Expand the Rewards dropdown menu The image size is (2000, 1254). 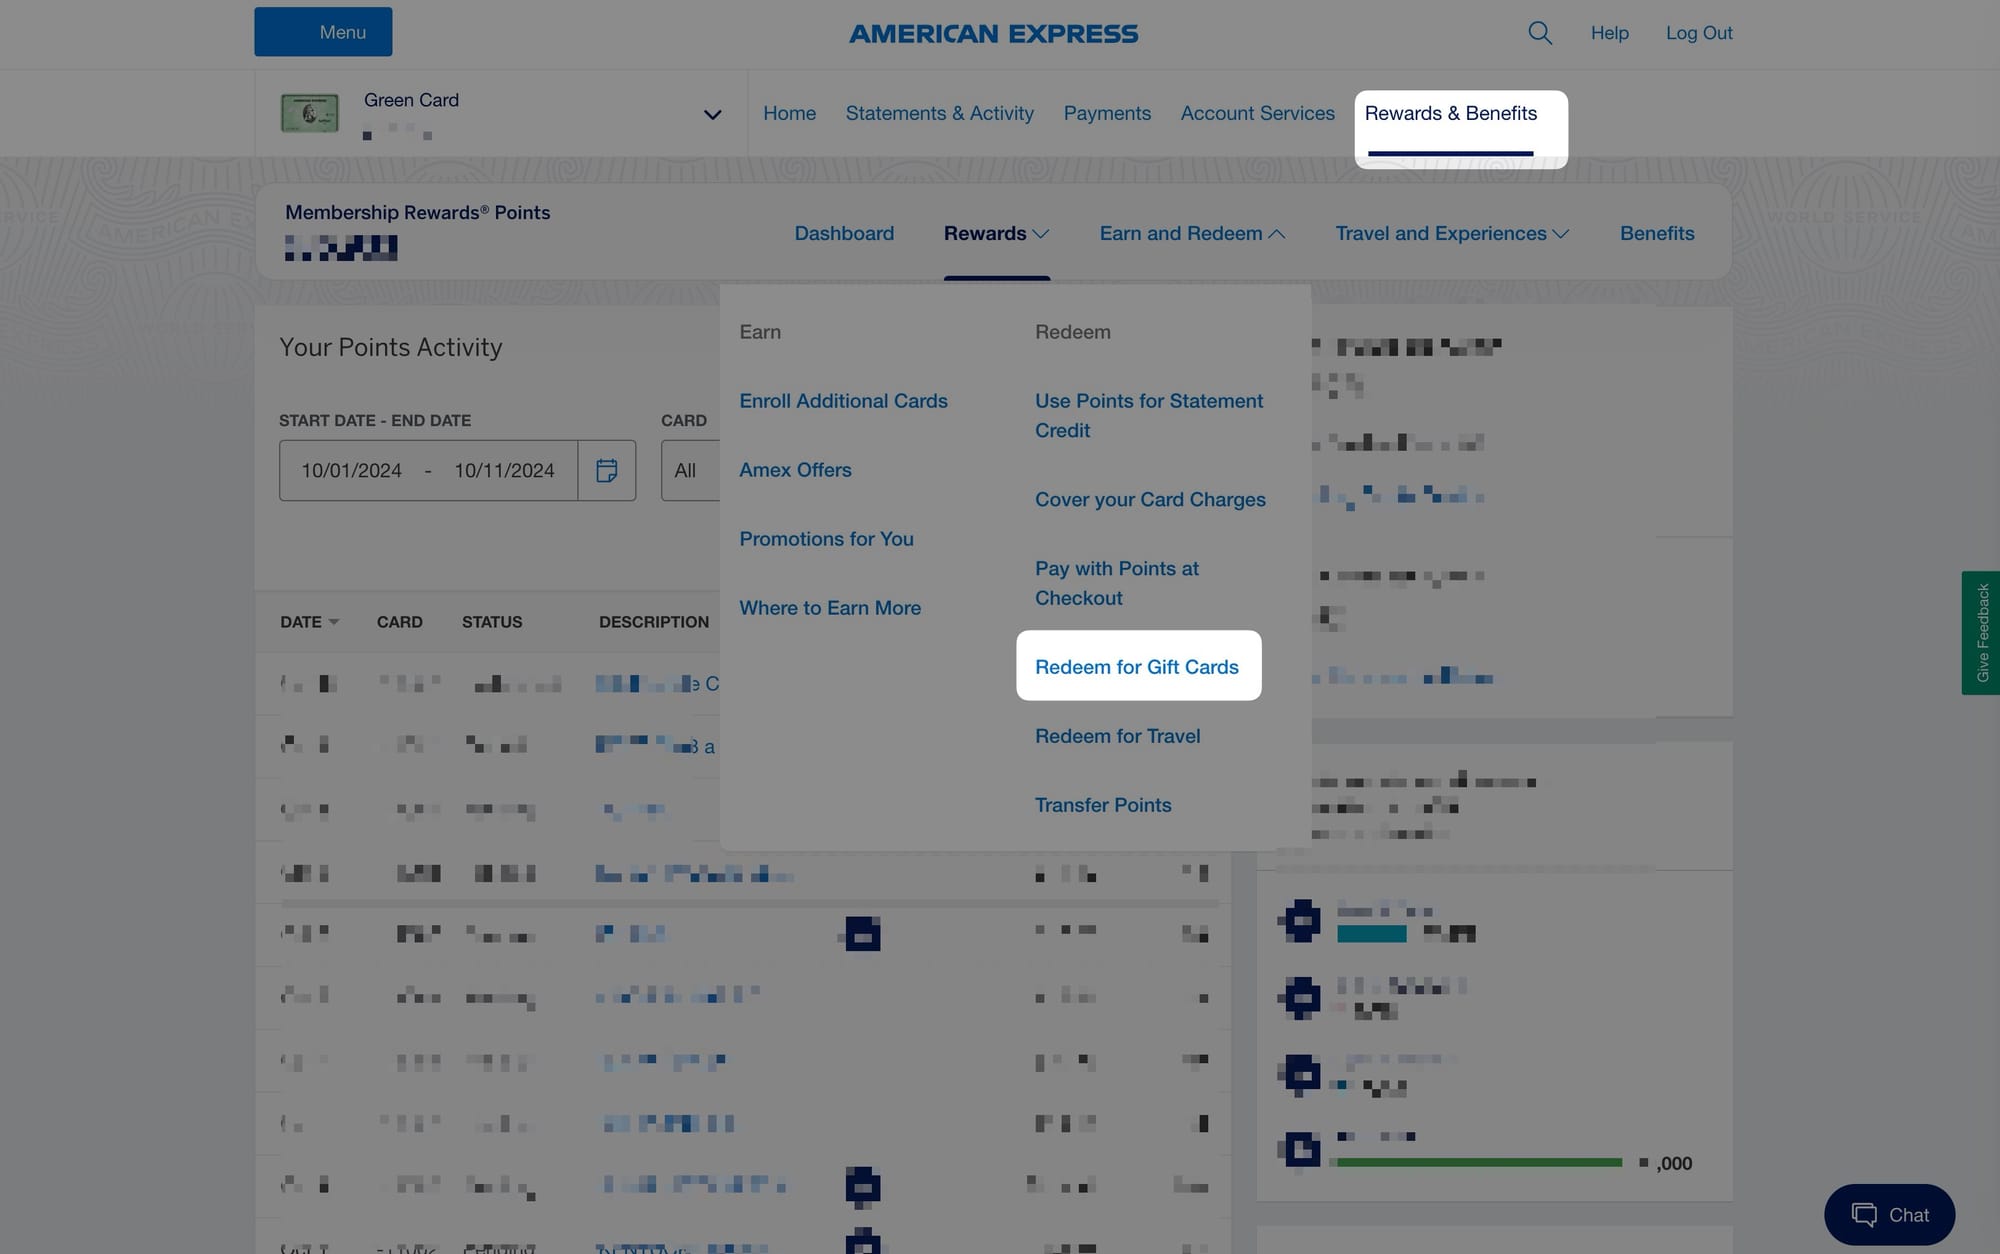click(x=996, y=233)
